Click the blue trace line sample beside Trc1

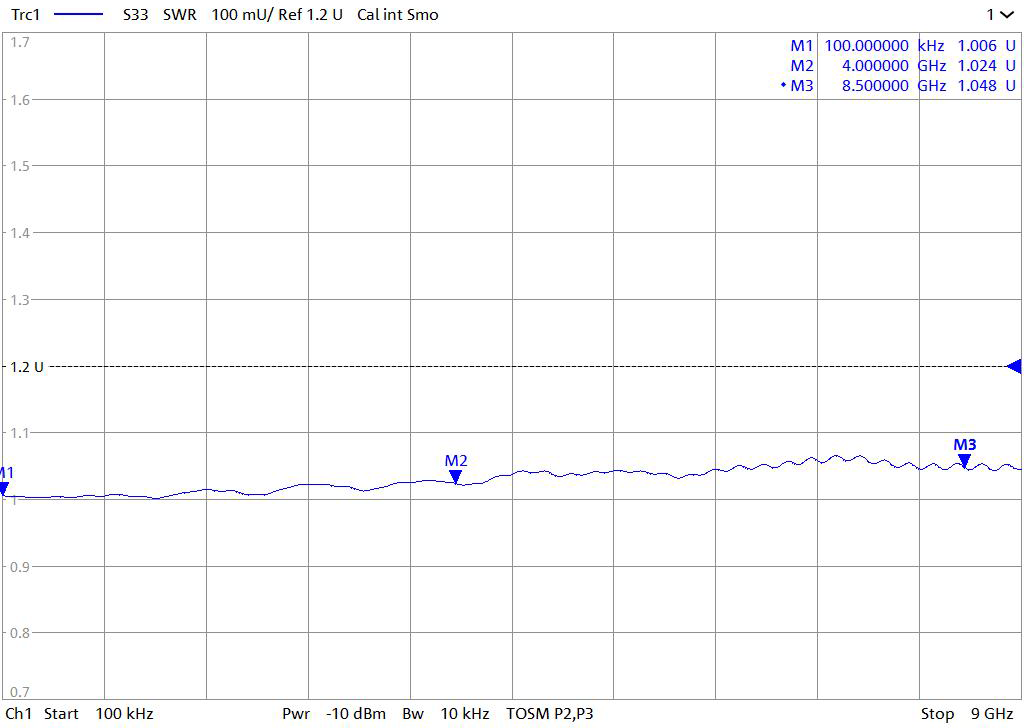77,15
